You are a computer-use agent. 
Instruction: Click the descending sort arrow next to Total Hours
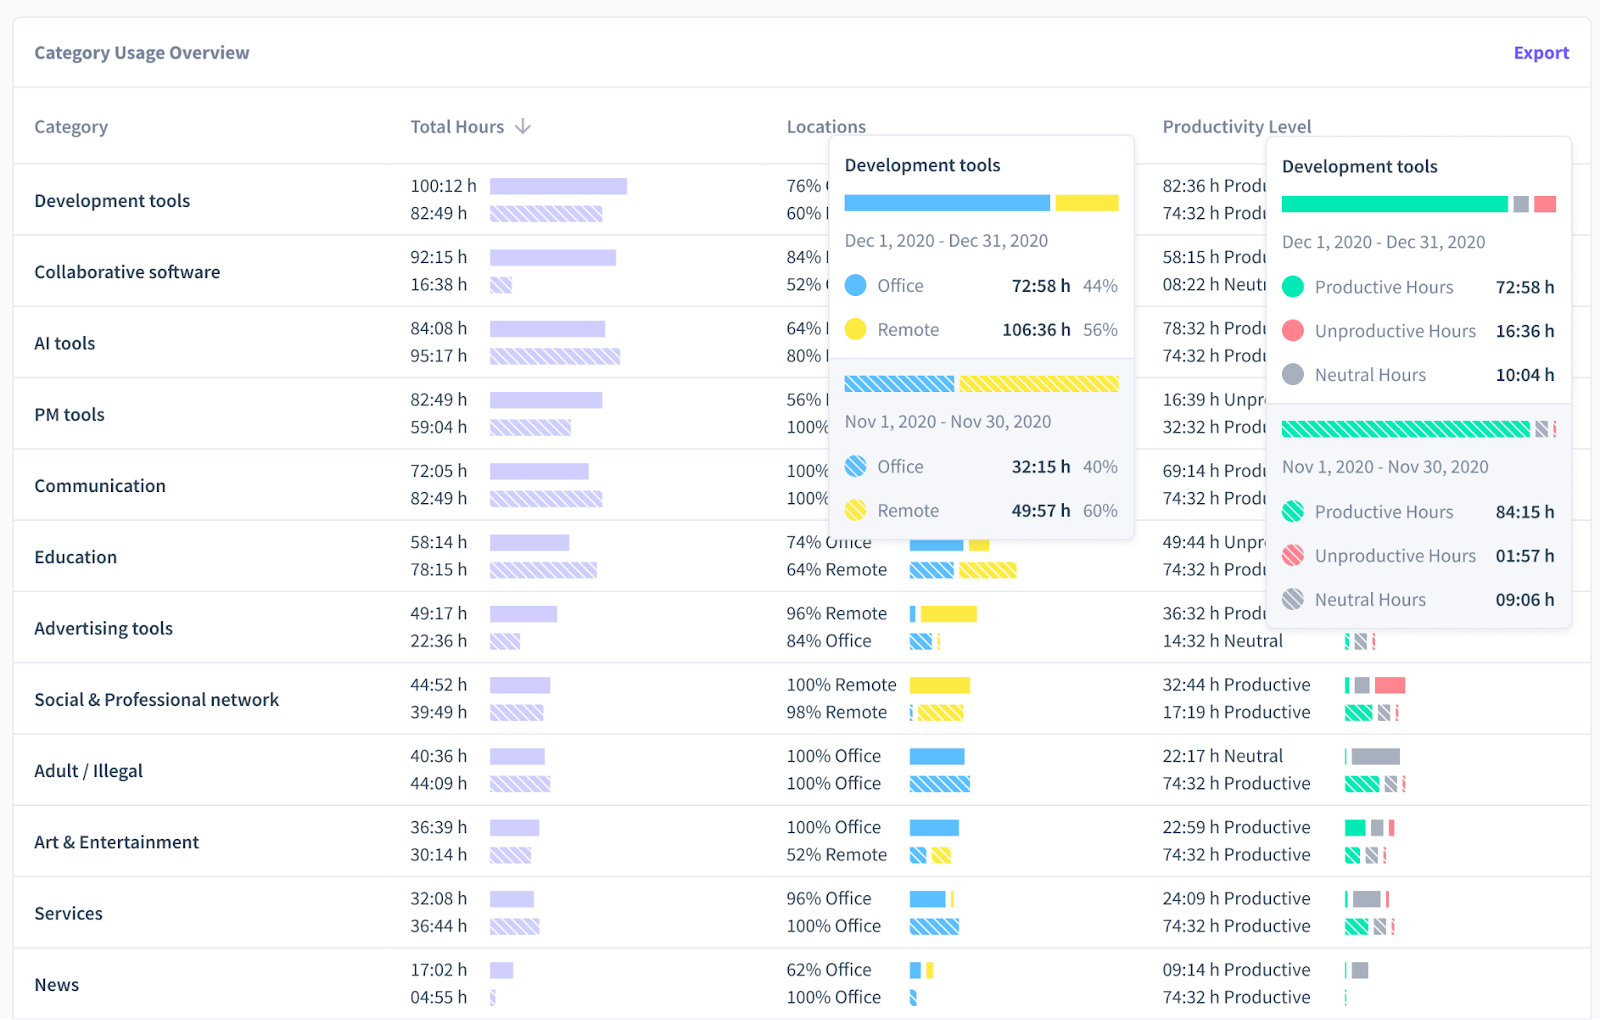click(523, 126)
